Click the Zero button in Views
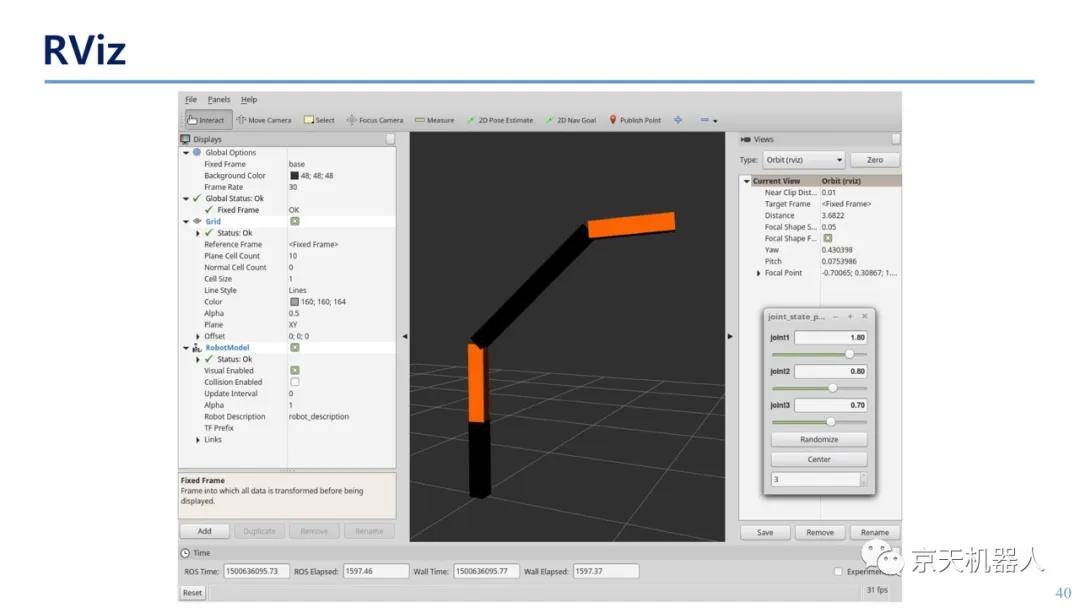The image size is (1080, 608). (875, 160)
